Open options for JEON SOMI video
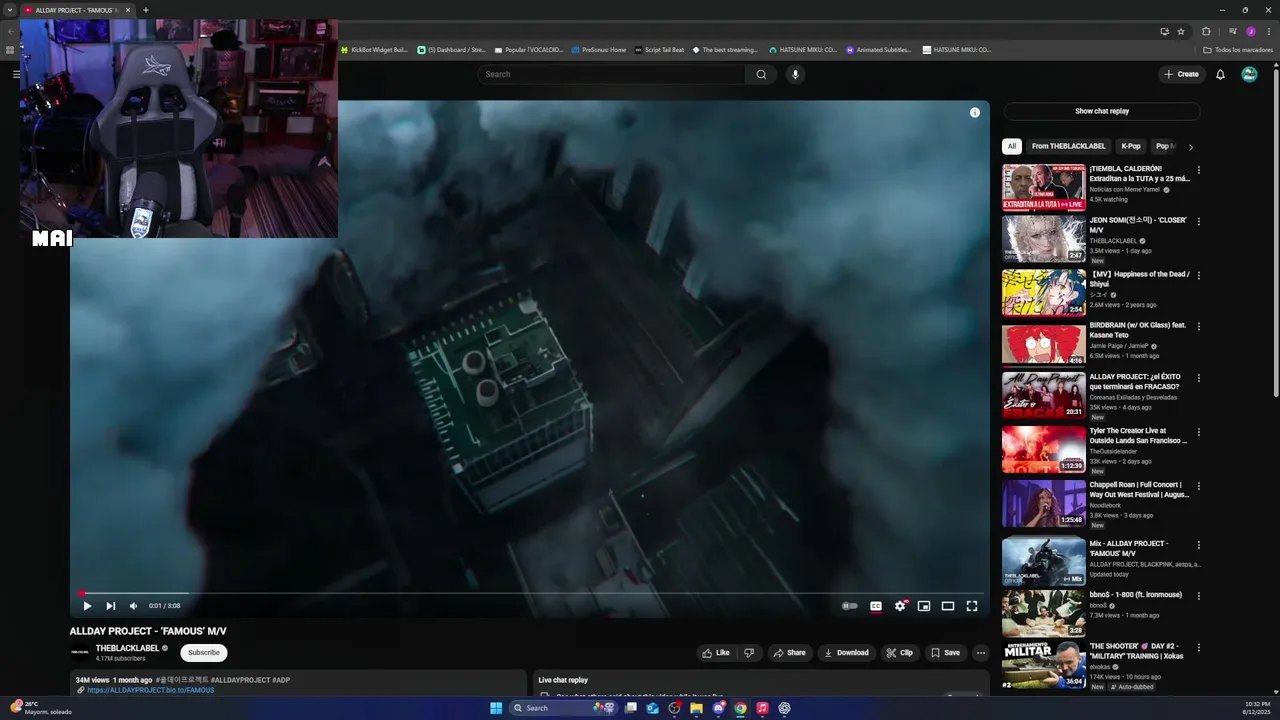This screenshot has height=720, width=1280. 1198,222
